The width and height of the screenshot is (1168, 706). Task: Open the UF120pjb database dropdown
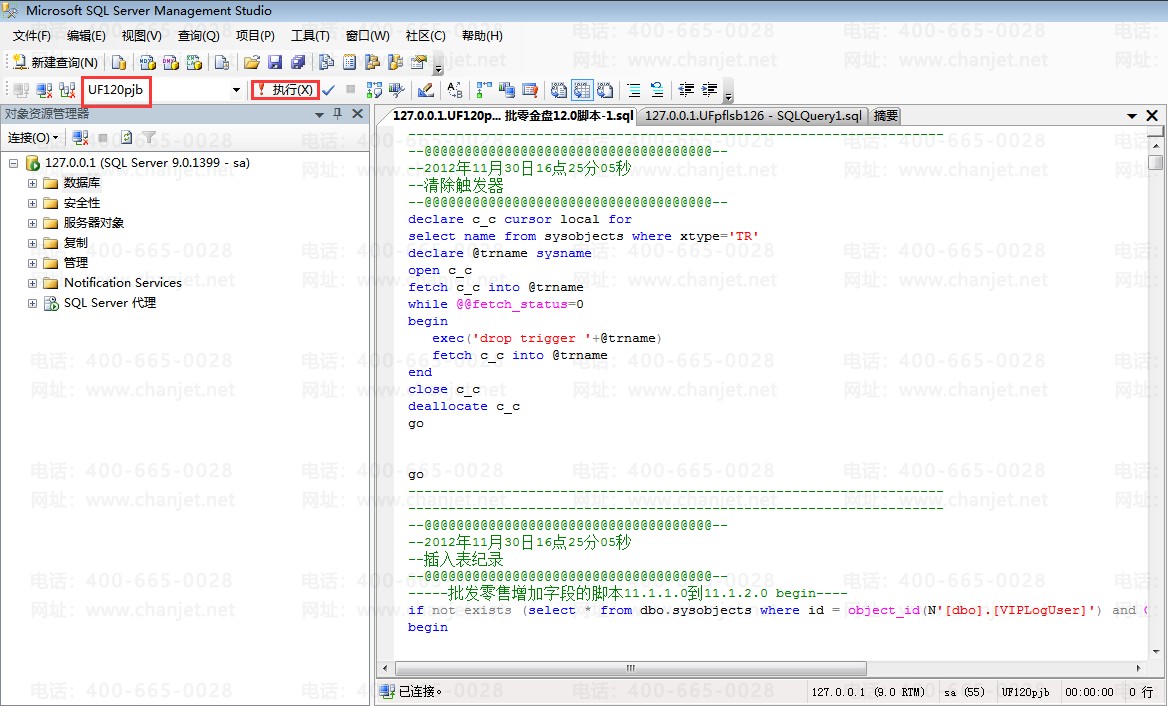click(236, 90)
